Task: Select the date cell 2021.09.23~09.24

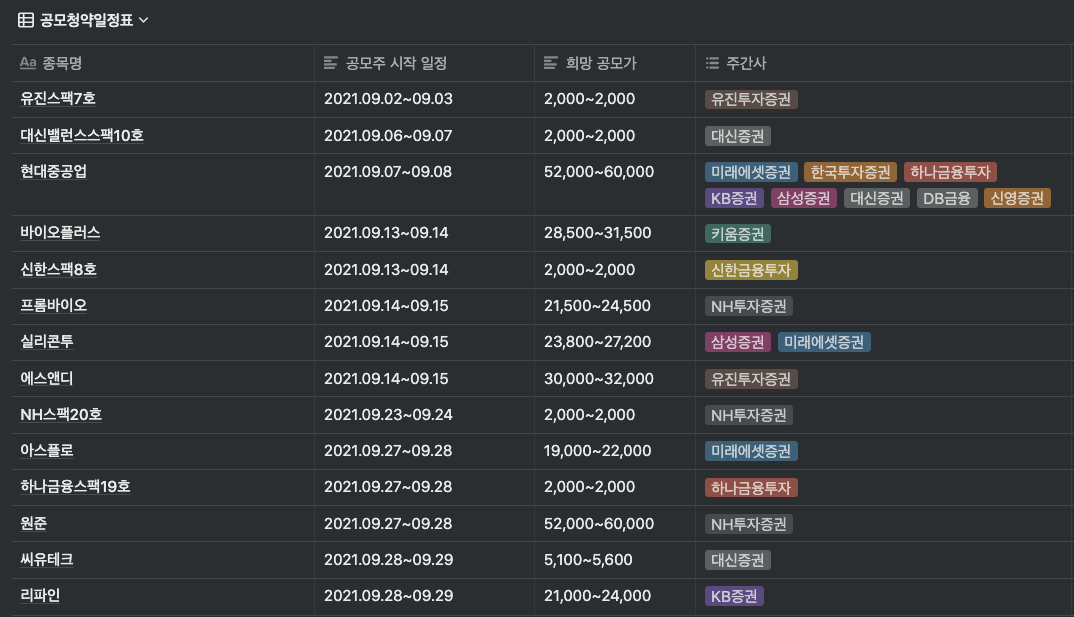Action: (x=425, y=415)
